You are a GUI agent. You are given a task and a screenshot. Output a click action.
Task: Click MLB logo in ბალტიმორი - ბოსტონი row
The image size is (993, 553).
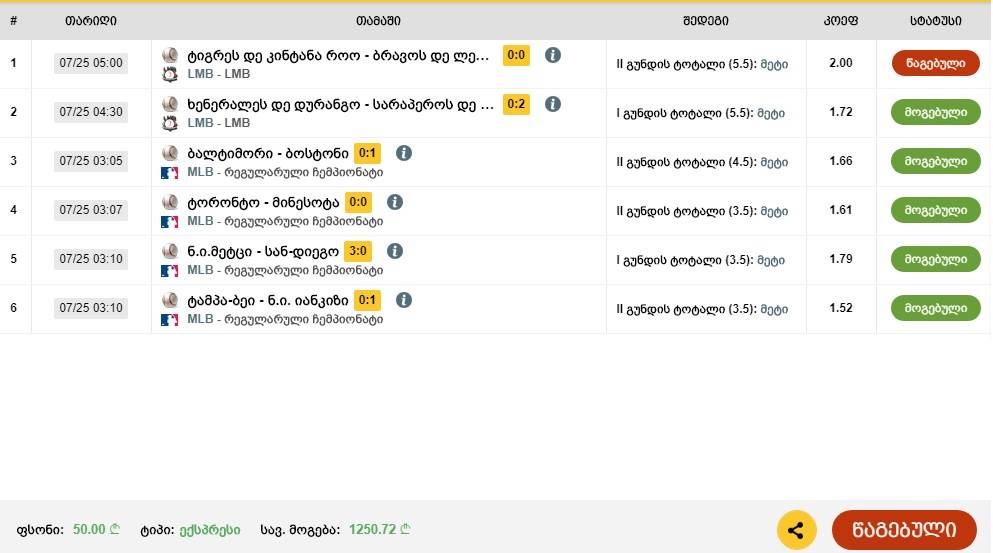click(x=170, y=173)
